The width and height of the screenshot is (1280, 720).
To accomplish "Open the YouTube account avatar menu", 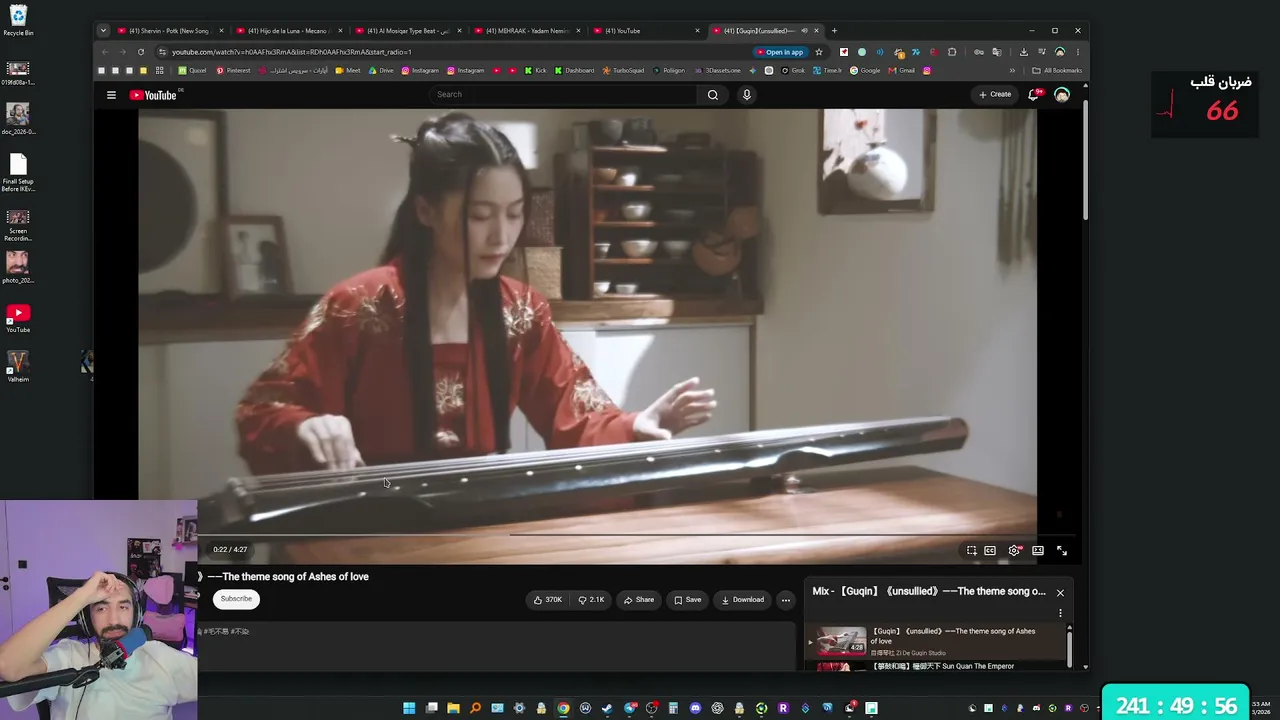I will (x=1062, y=95).
